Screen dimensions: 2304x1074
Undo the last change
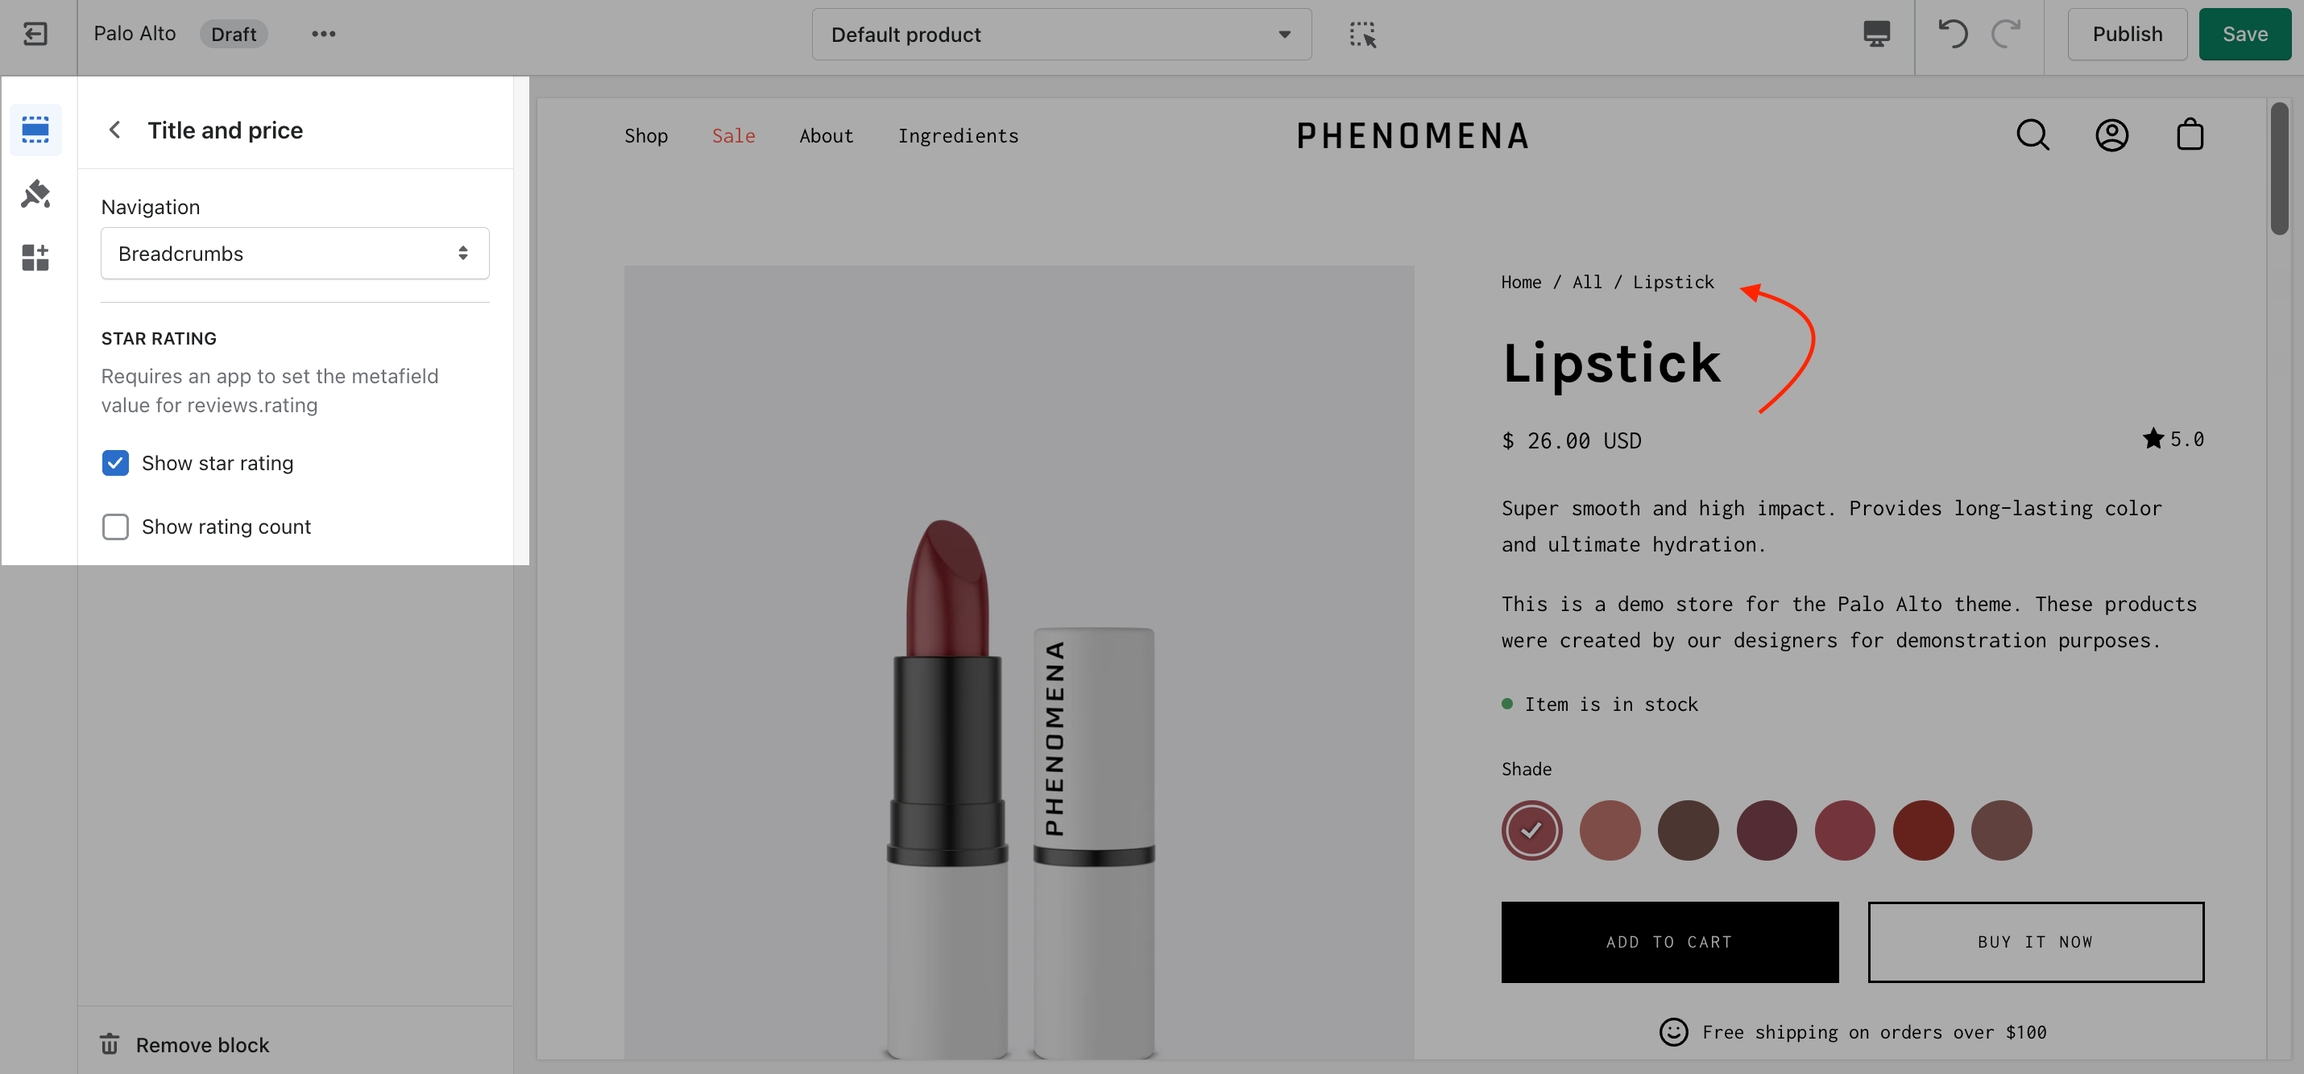1952,34
